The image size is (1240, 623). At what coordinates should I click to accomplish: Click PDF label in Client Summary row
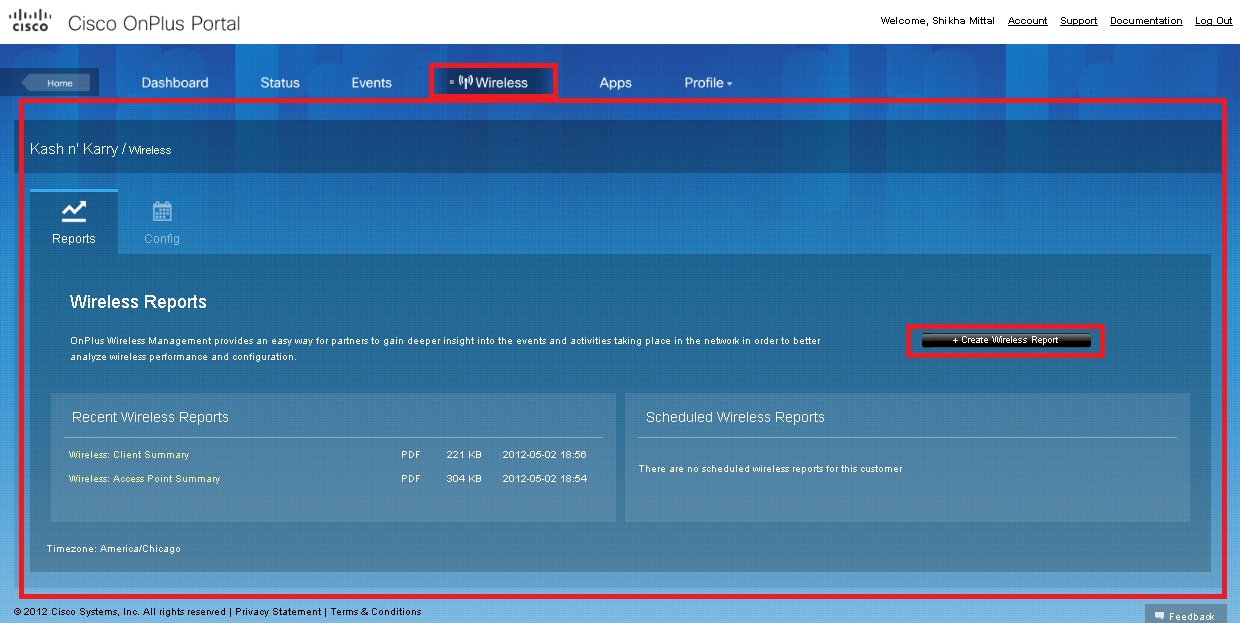coord(411,455)
